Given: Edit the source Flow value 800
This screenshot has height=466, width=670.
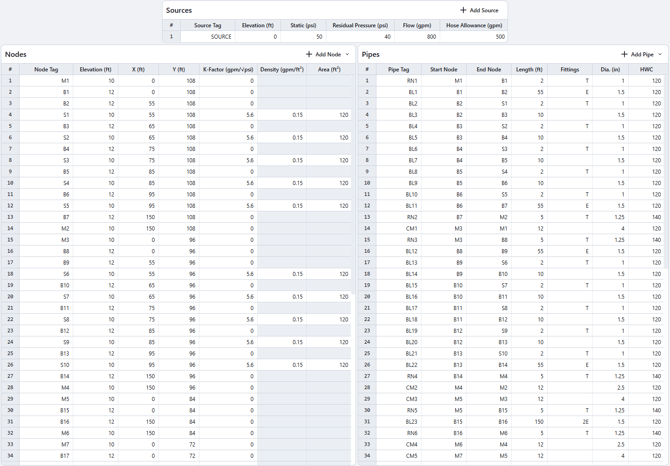Looking at the screenshot, I should coord(417,37).
